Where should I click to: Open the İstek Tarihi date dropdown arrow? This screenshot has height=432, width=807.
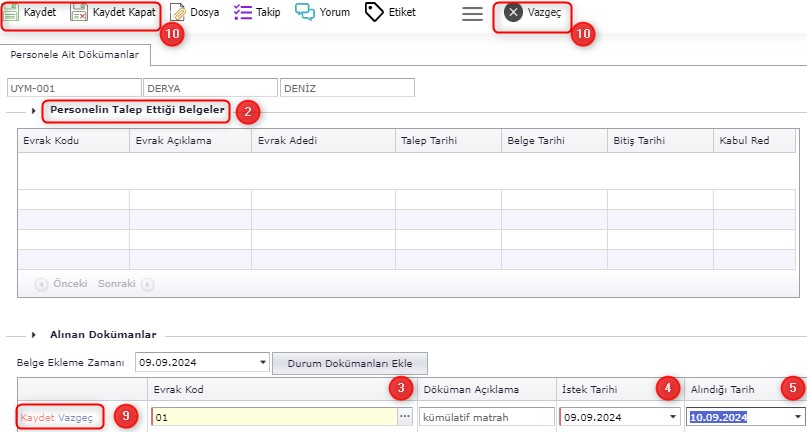coord(673,417)
